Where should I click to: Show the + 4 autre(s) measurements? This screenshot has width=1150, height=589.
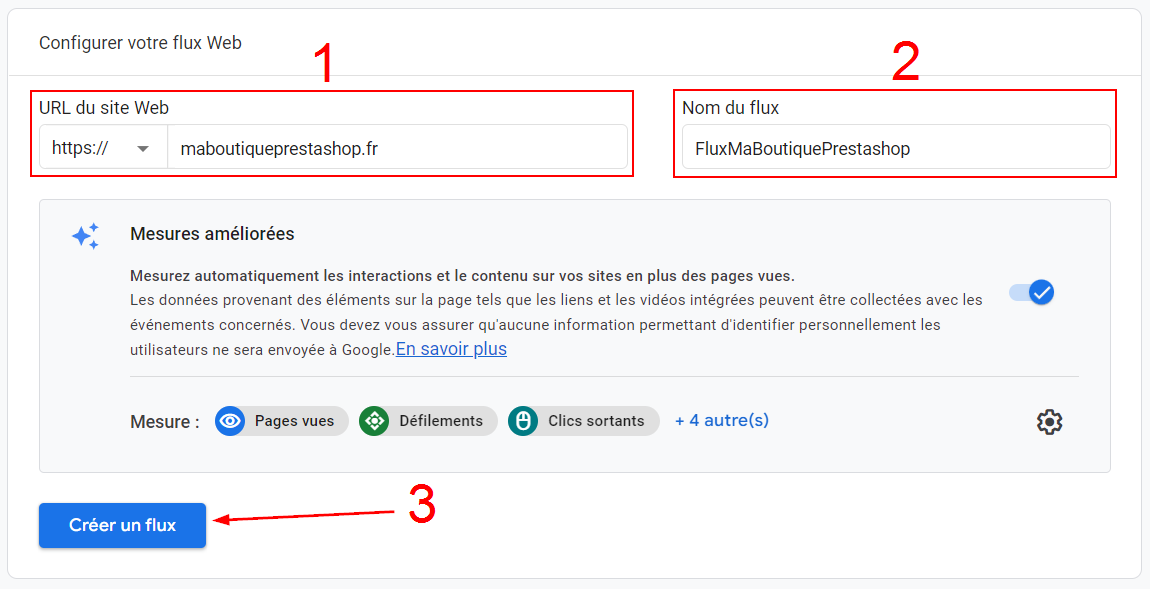tap(722, 420)
